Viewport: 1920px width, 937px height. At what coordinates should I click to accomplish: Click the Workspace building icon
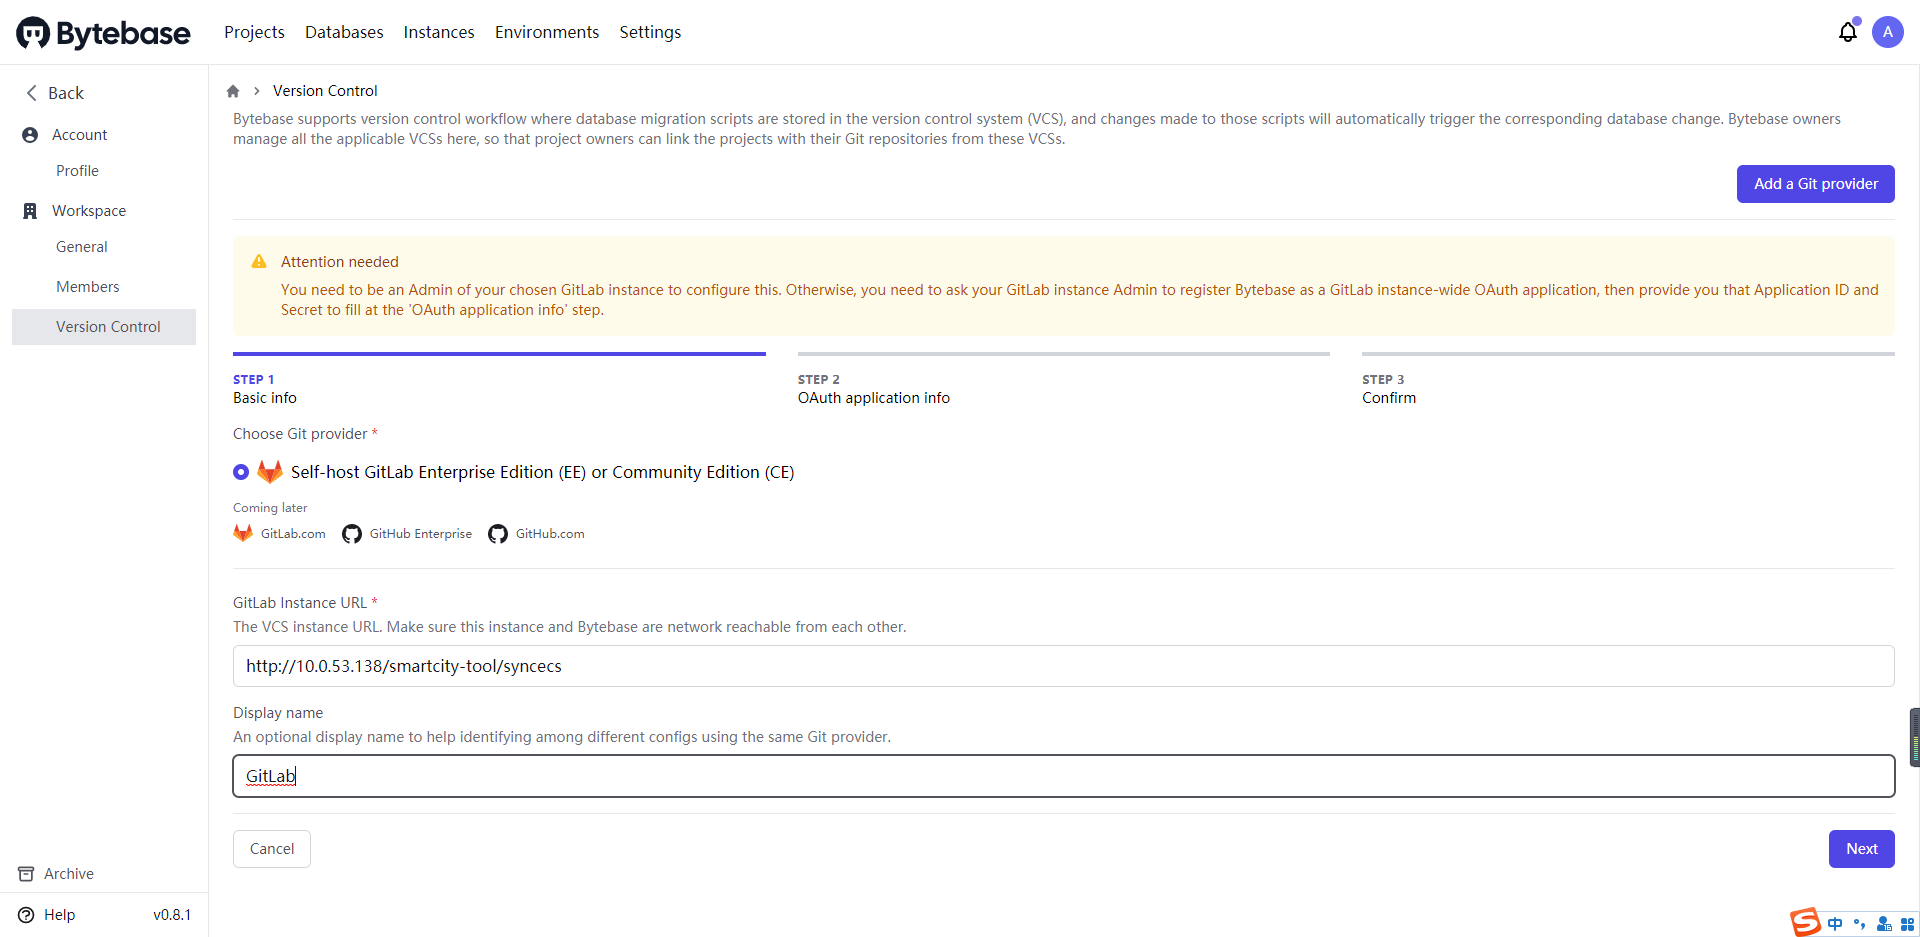30,211
